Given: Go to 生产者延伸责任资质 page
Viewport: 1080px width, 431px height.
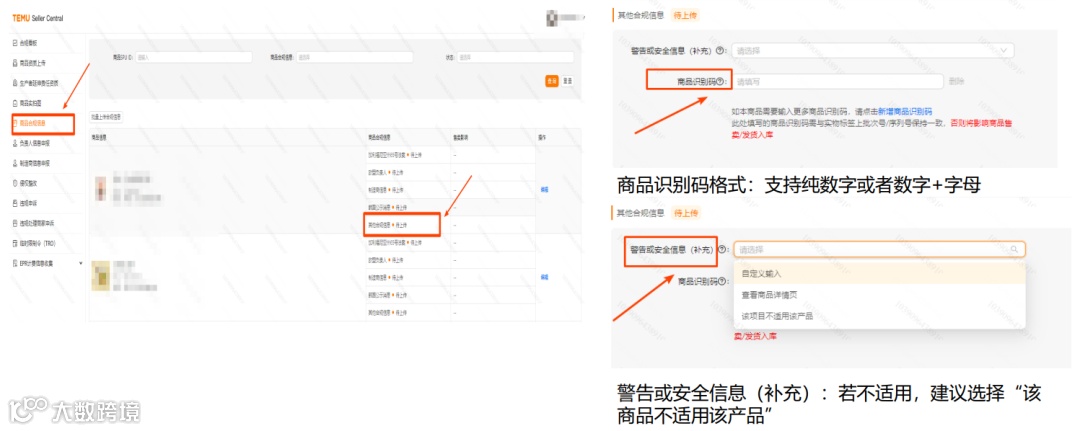Looking at the screenshot, I should [41, 83].
